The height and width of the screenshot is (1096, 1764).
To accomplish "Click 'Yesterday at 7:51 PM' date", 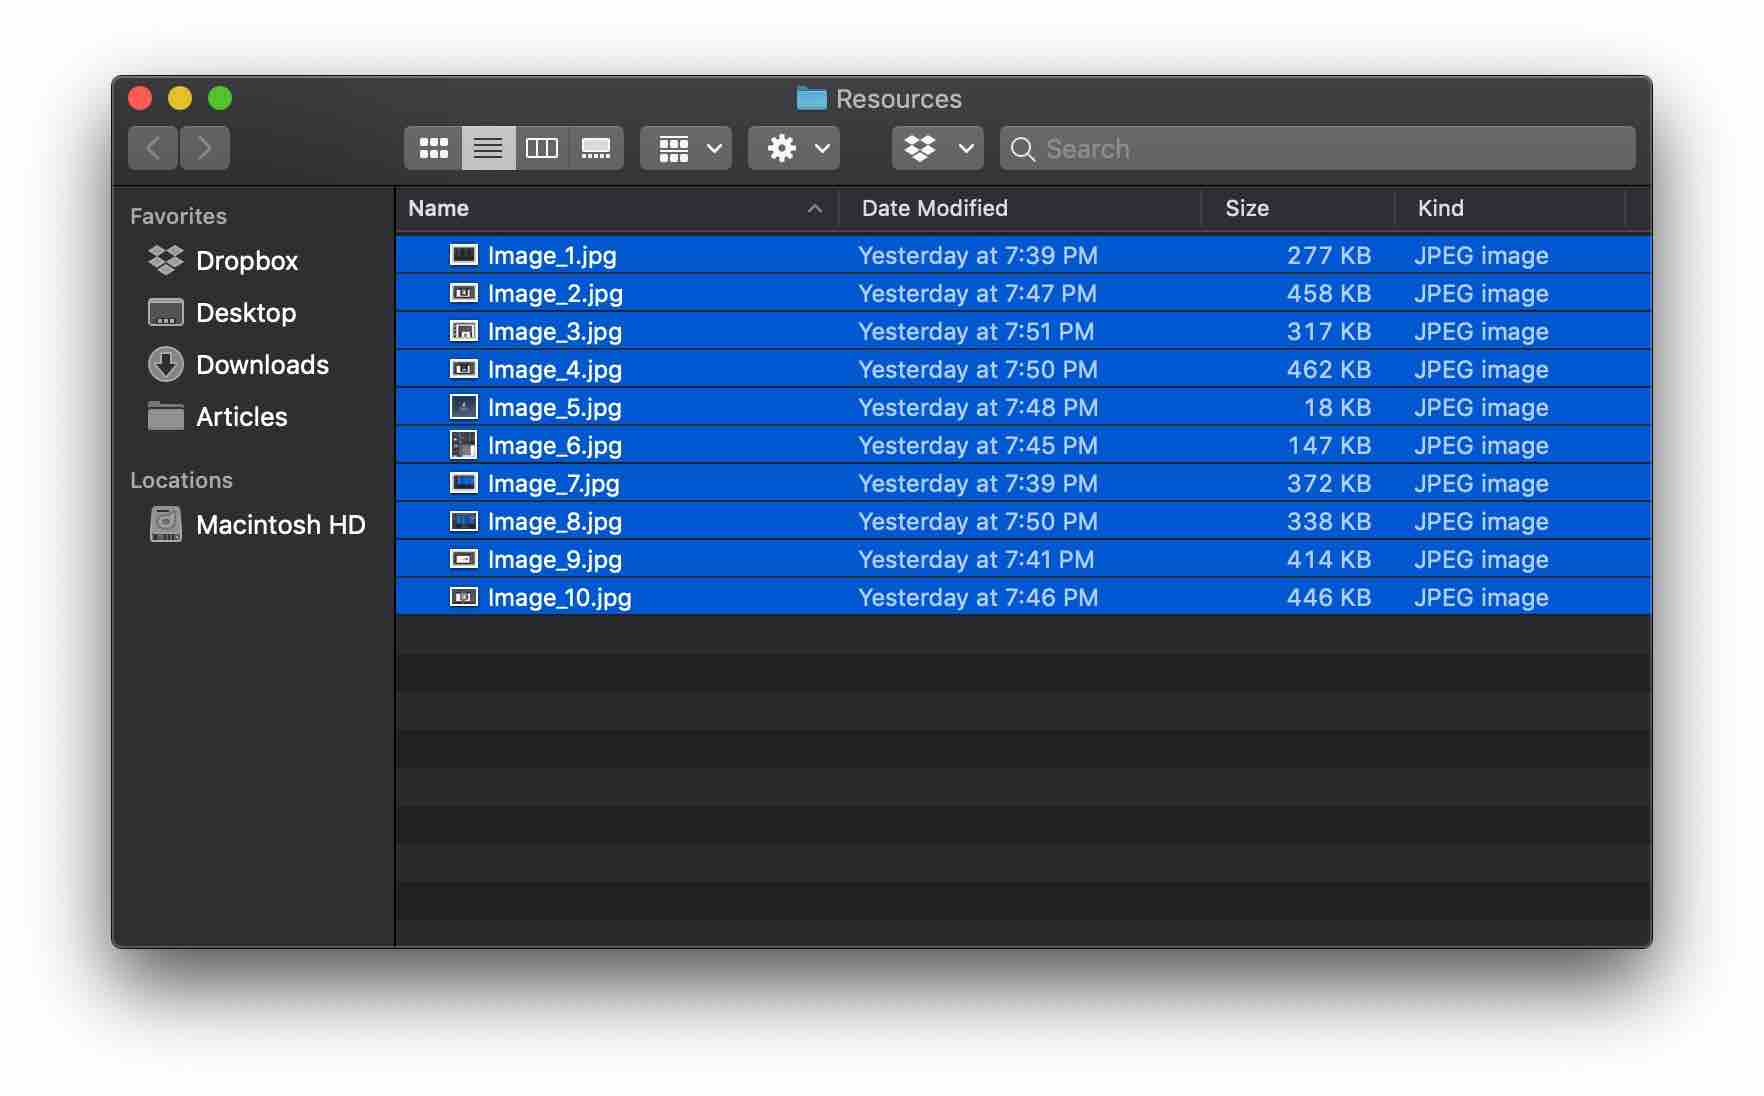I will 976,331.
